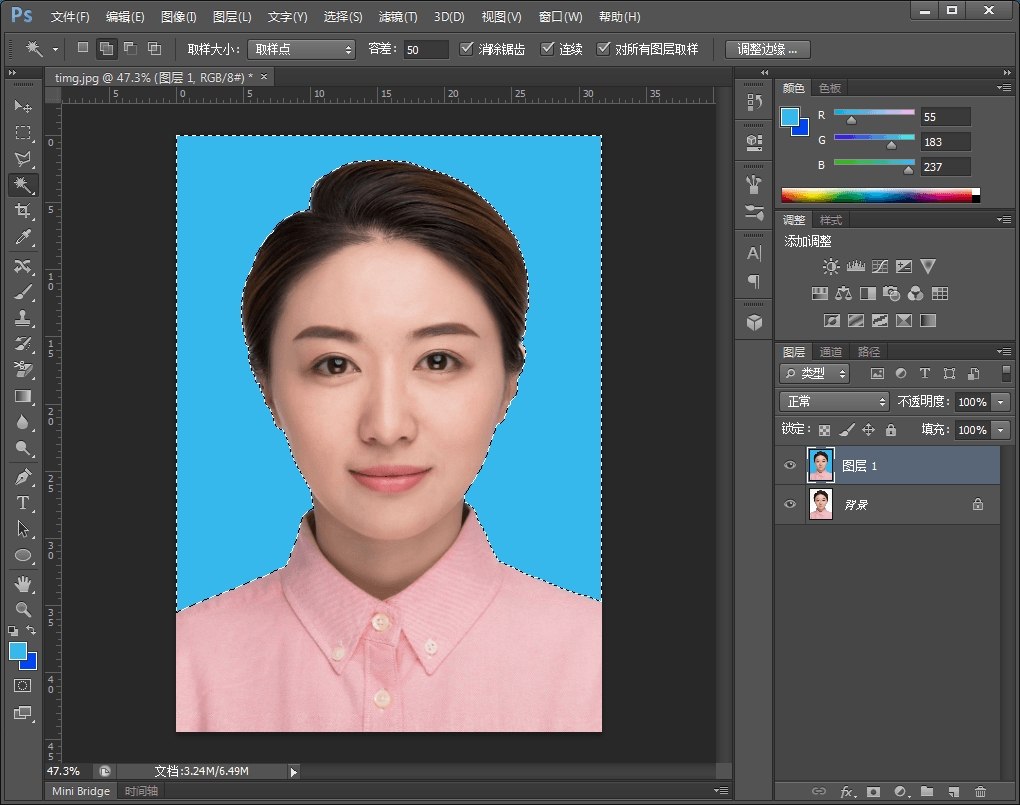Viewport: 1020px width, 805px height.
Task: Switch to the 样式 tab
Action: click(x=831, y=220)
